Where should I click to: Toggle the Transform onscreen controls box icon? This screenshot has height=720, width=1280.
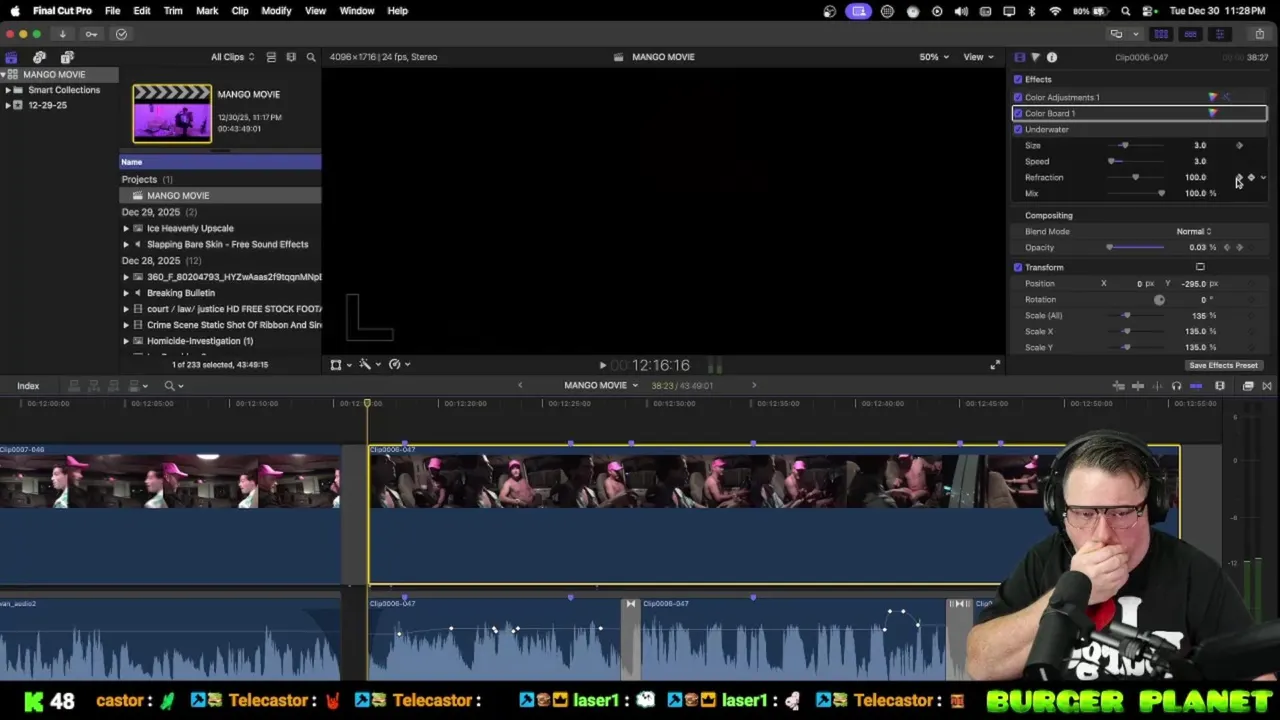(x=1200, y=267)
